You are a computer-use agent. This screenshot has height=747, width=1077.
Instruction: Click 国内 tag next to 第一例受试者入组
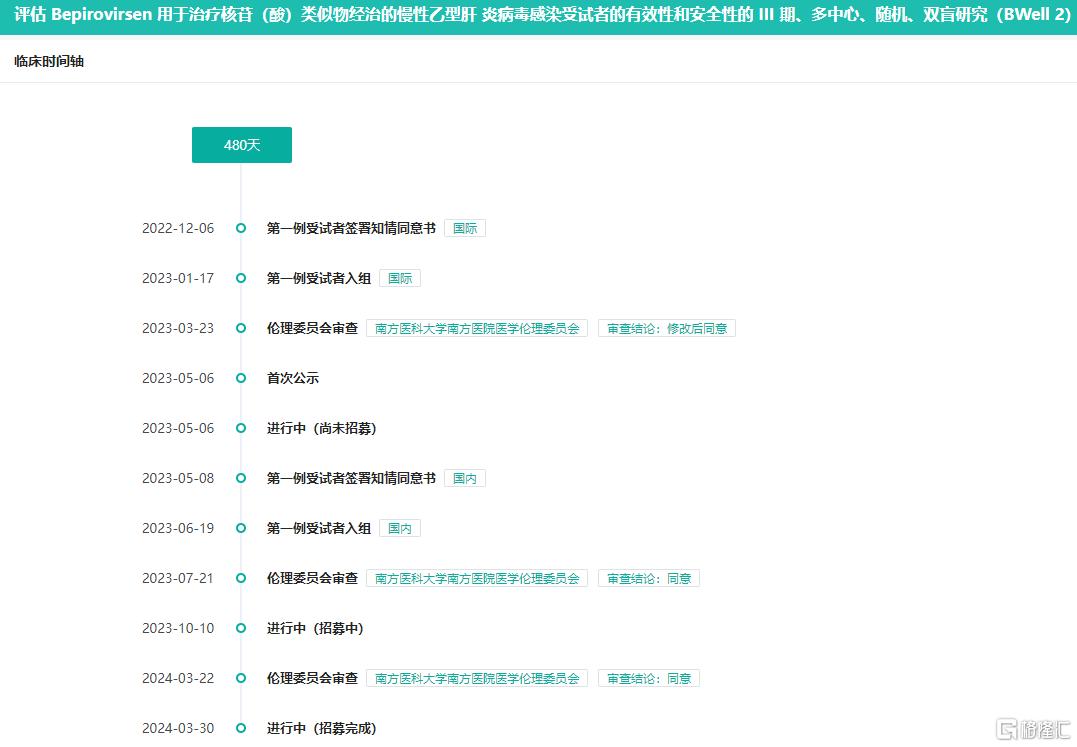point(400,528)
